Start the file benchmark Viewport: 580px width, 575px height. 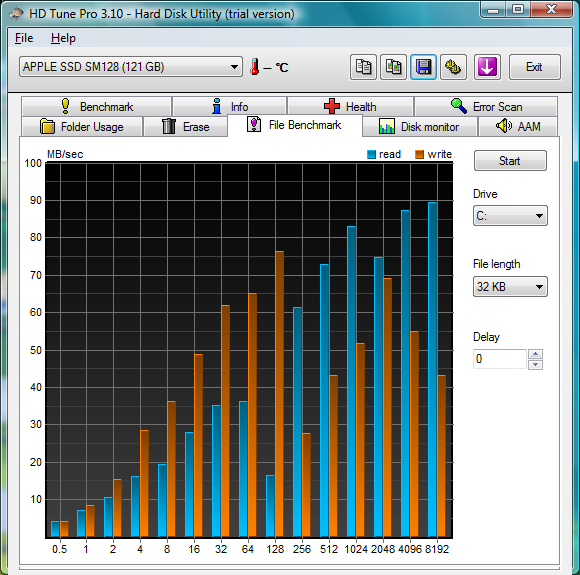[510, 161]
